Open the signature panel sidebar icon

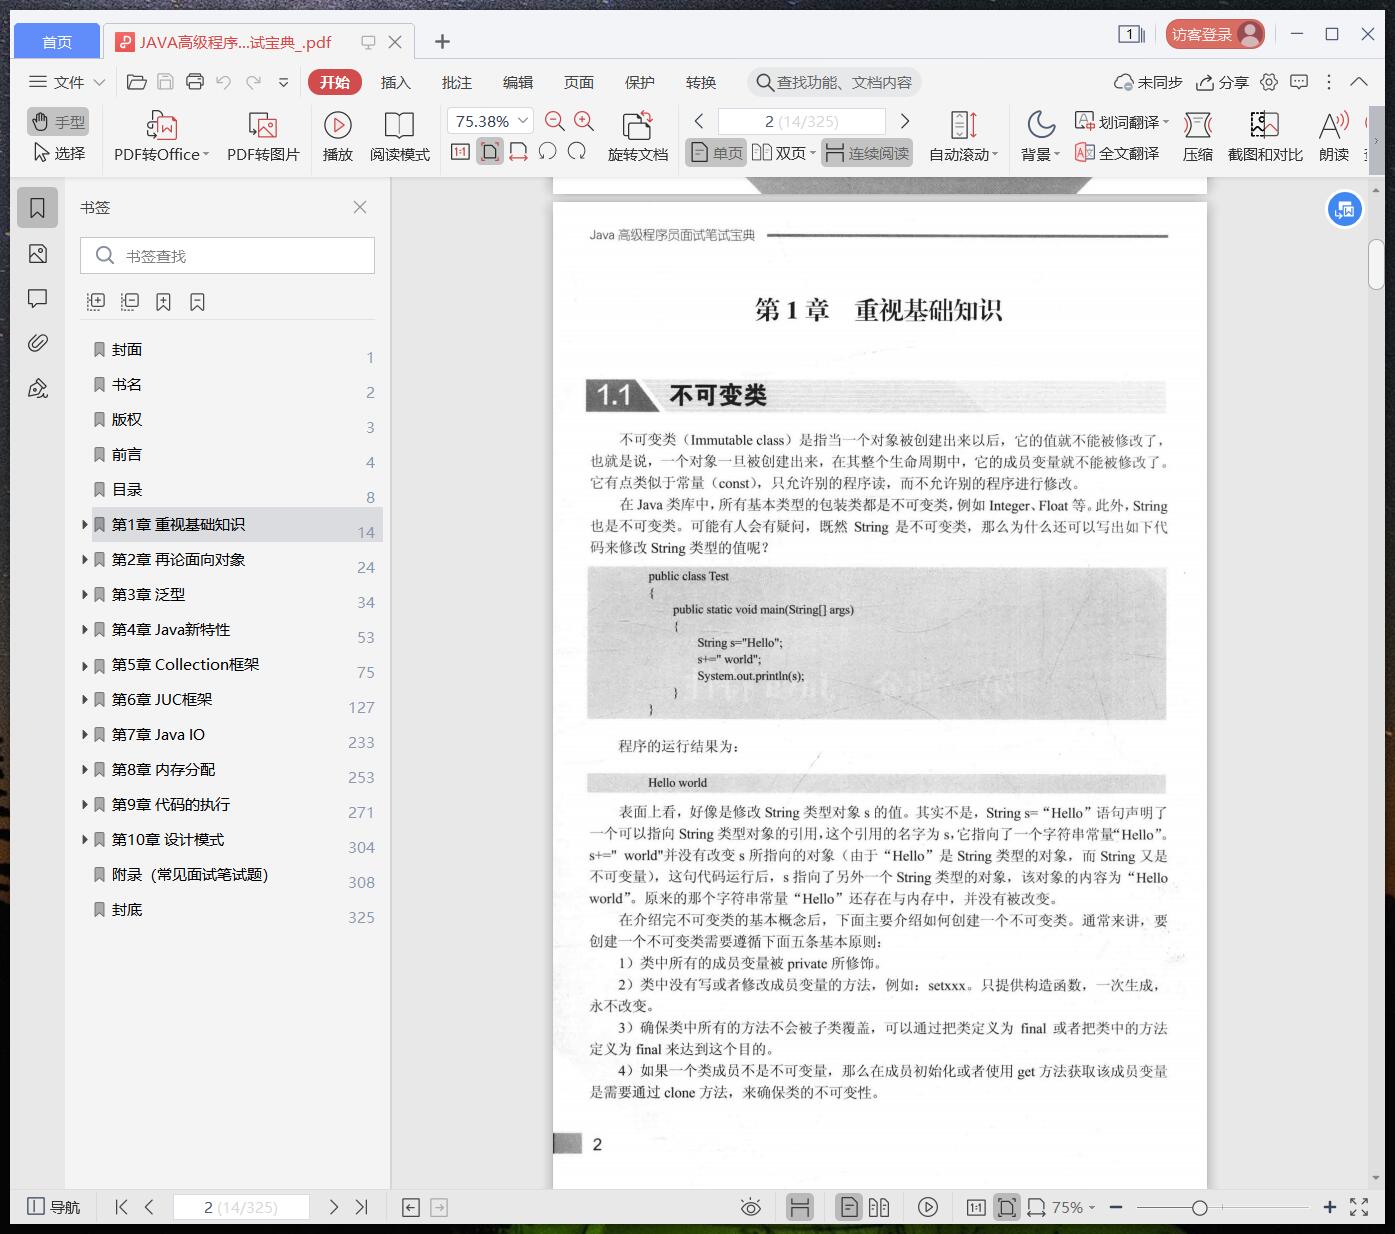[38, 388]
